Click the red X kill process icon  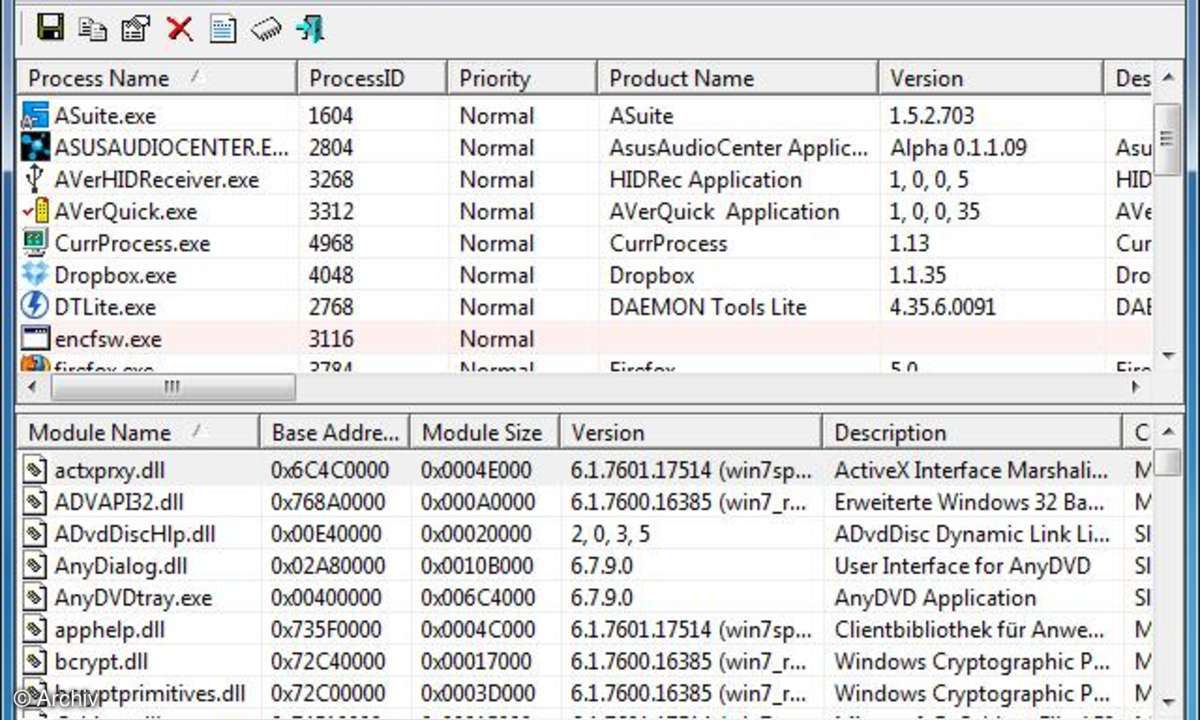tap(180, 28)
